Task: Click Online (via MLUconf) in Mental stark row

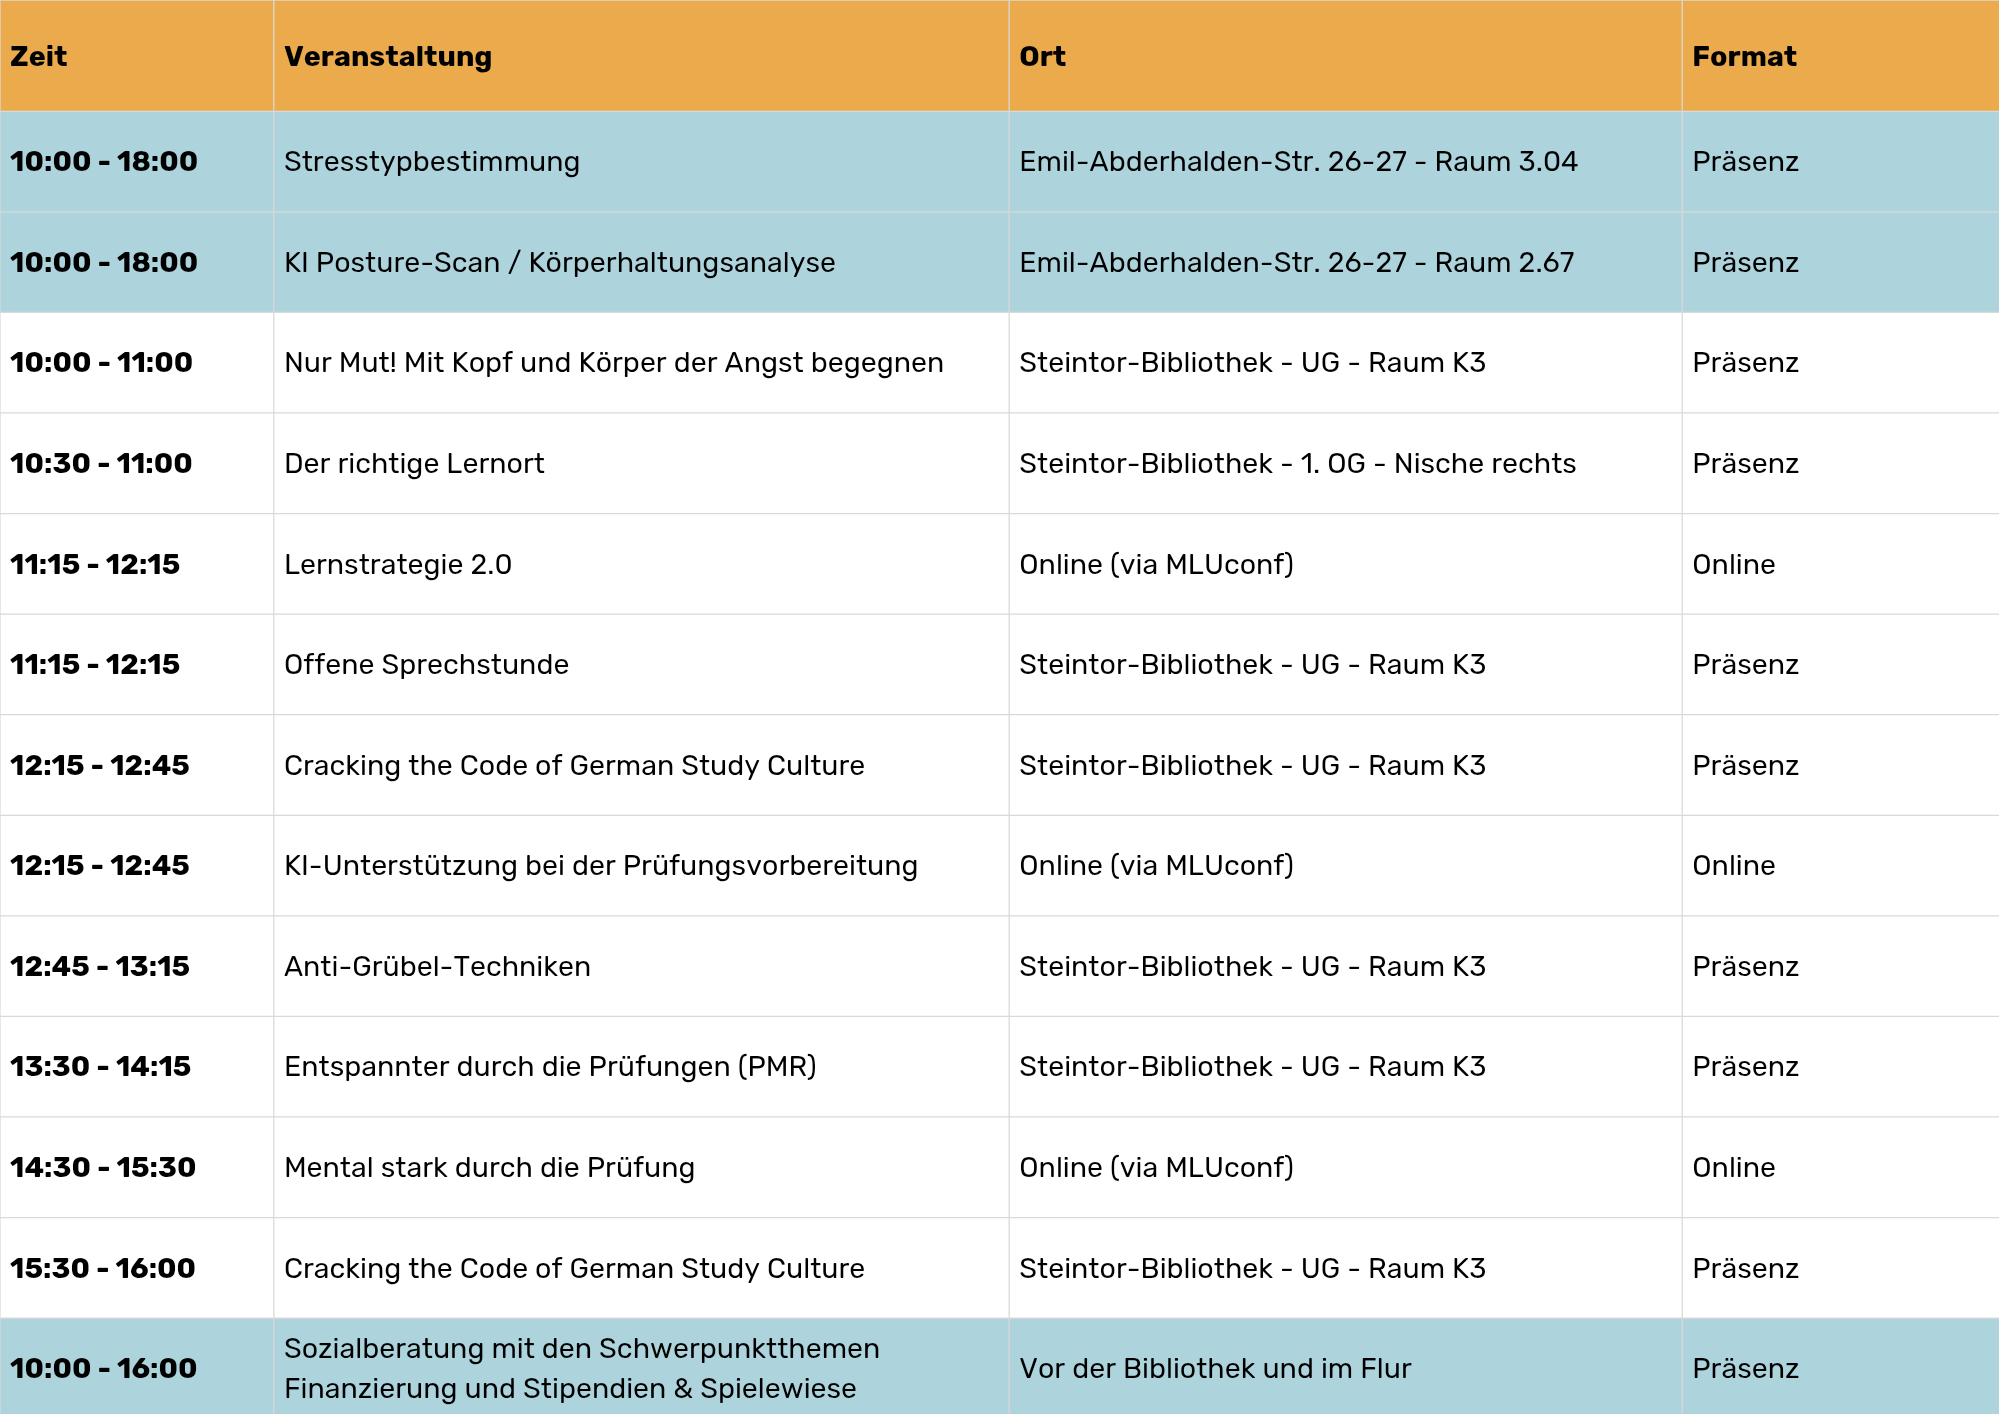Action: pos(1345,1167)
